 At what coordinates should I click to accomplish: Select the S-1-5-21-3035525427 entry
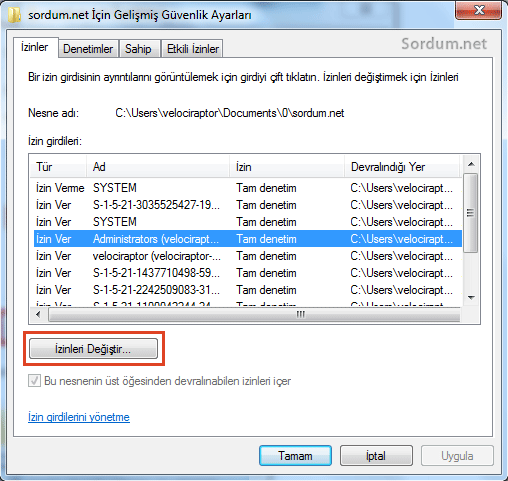(x=248, y=205)
